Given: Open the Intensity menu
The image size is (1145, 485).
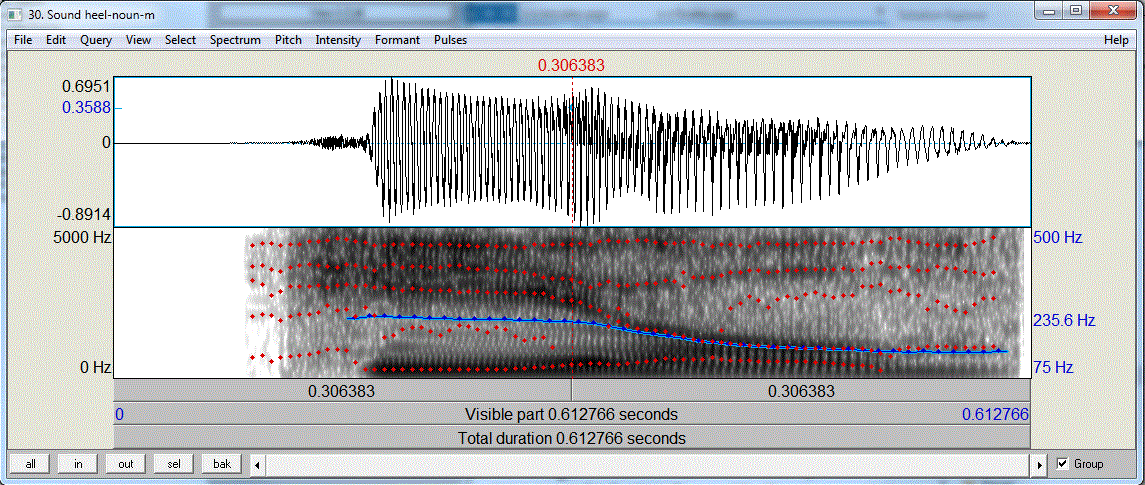Looking at the screenshot, I should pyautogui.click(x=338, y=40).
